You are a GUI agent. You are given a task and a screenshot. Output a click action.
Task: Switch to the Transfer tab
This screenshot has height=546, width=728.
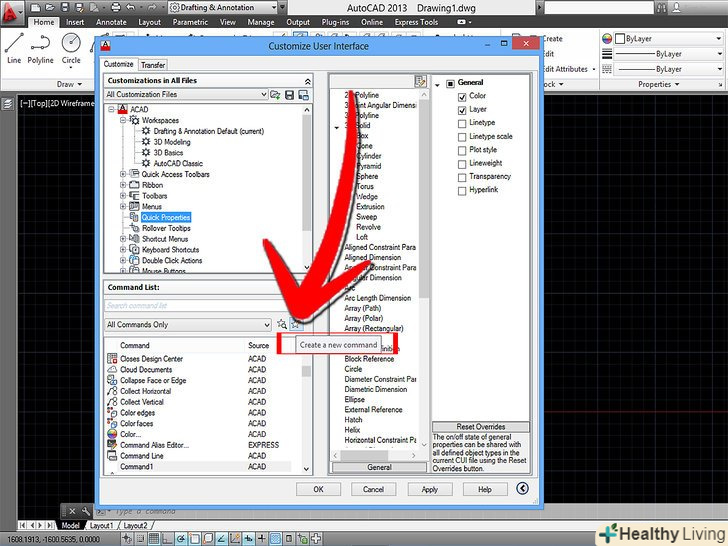152,64
